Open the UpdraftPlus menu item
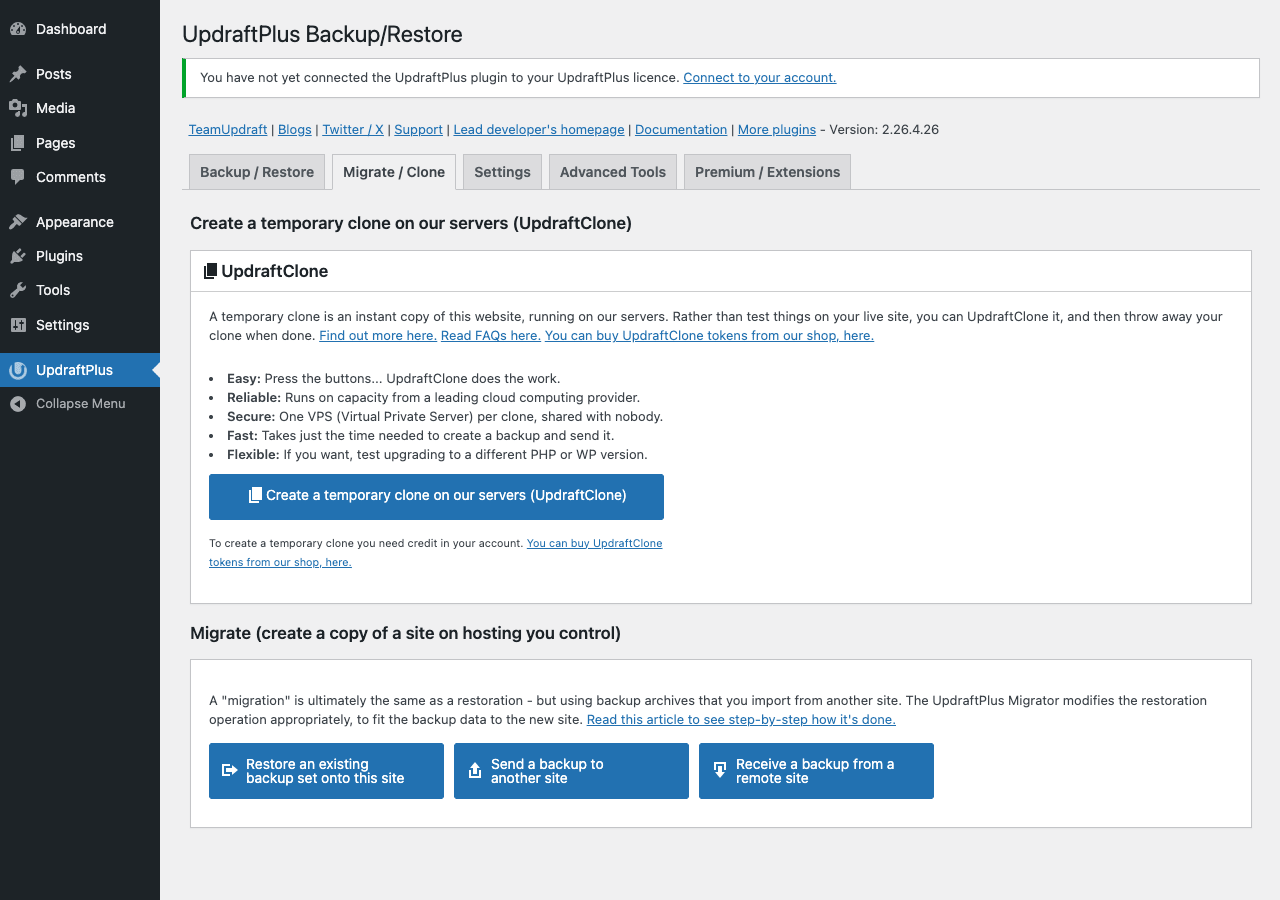This screenshot has height=900, width=1280. click(80, 370)
